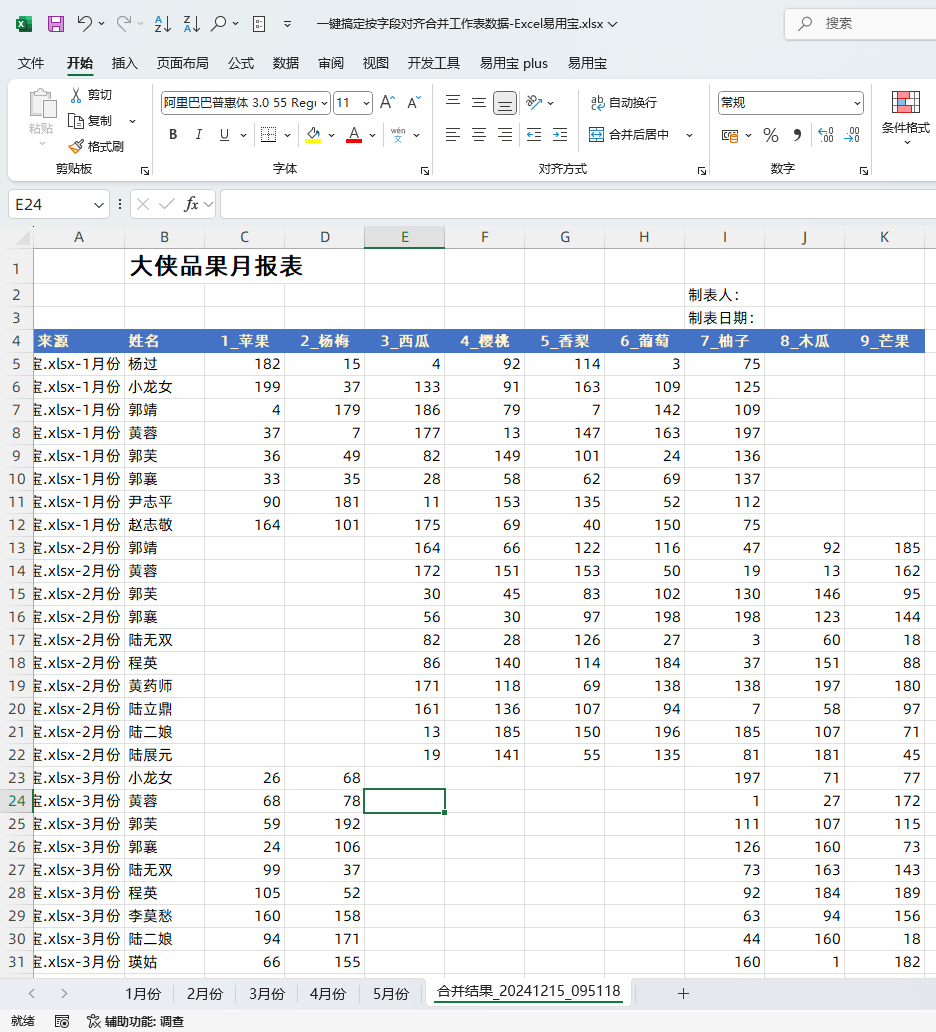Switch to the 公式 ribbon tab
This screenshot has height=1032, width=936.
[x=240, y=63]
